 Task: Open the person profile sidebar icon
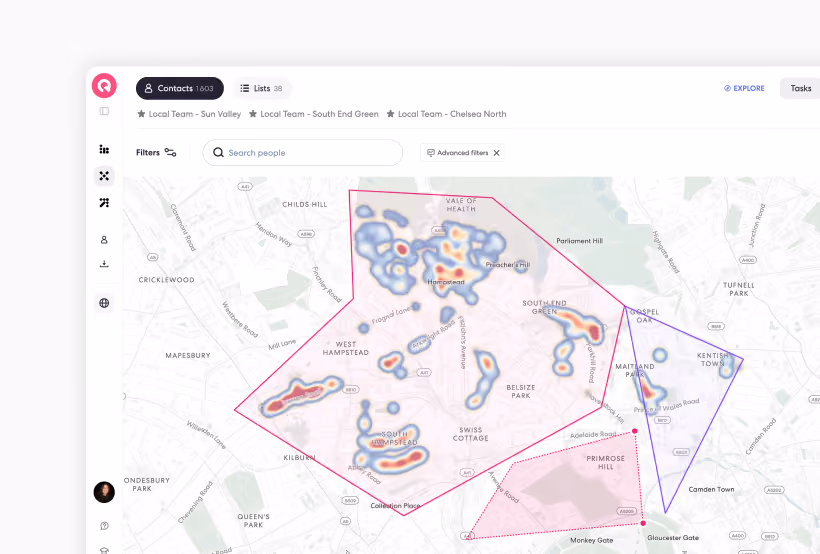(x=104, y=240)
